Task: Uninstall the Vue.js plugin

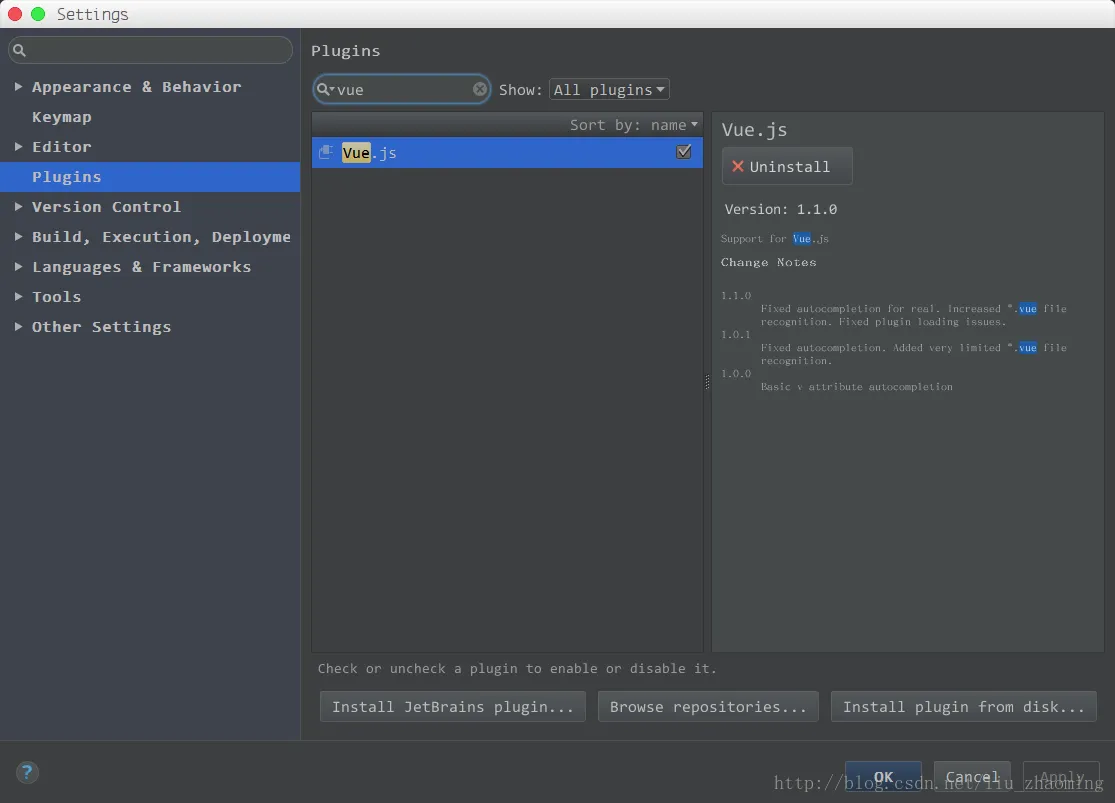Action: tap(787, 166)
